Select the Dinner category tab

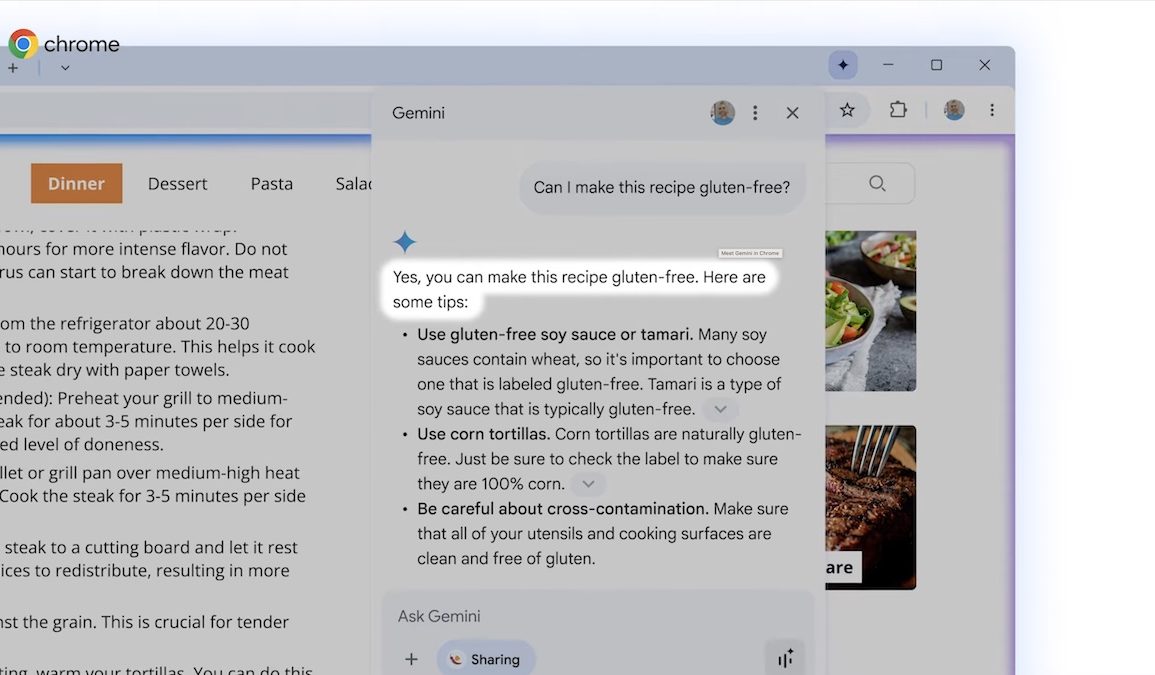76,183
